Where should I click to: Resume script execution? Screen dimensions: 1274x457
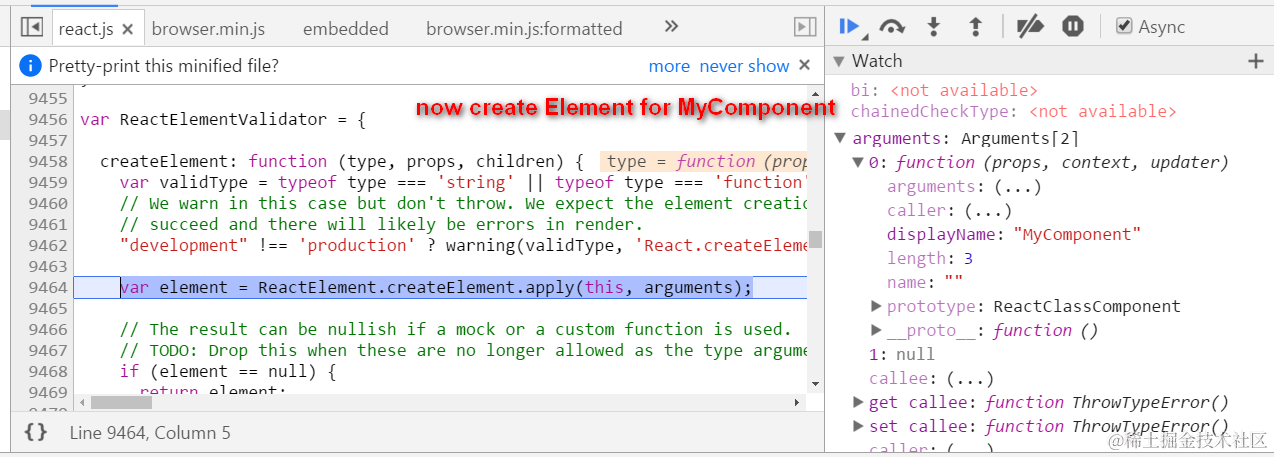tap(850, 27)
